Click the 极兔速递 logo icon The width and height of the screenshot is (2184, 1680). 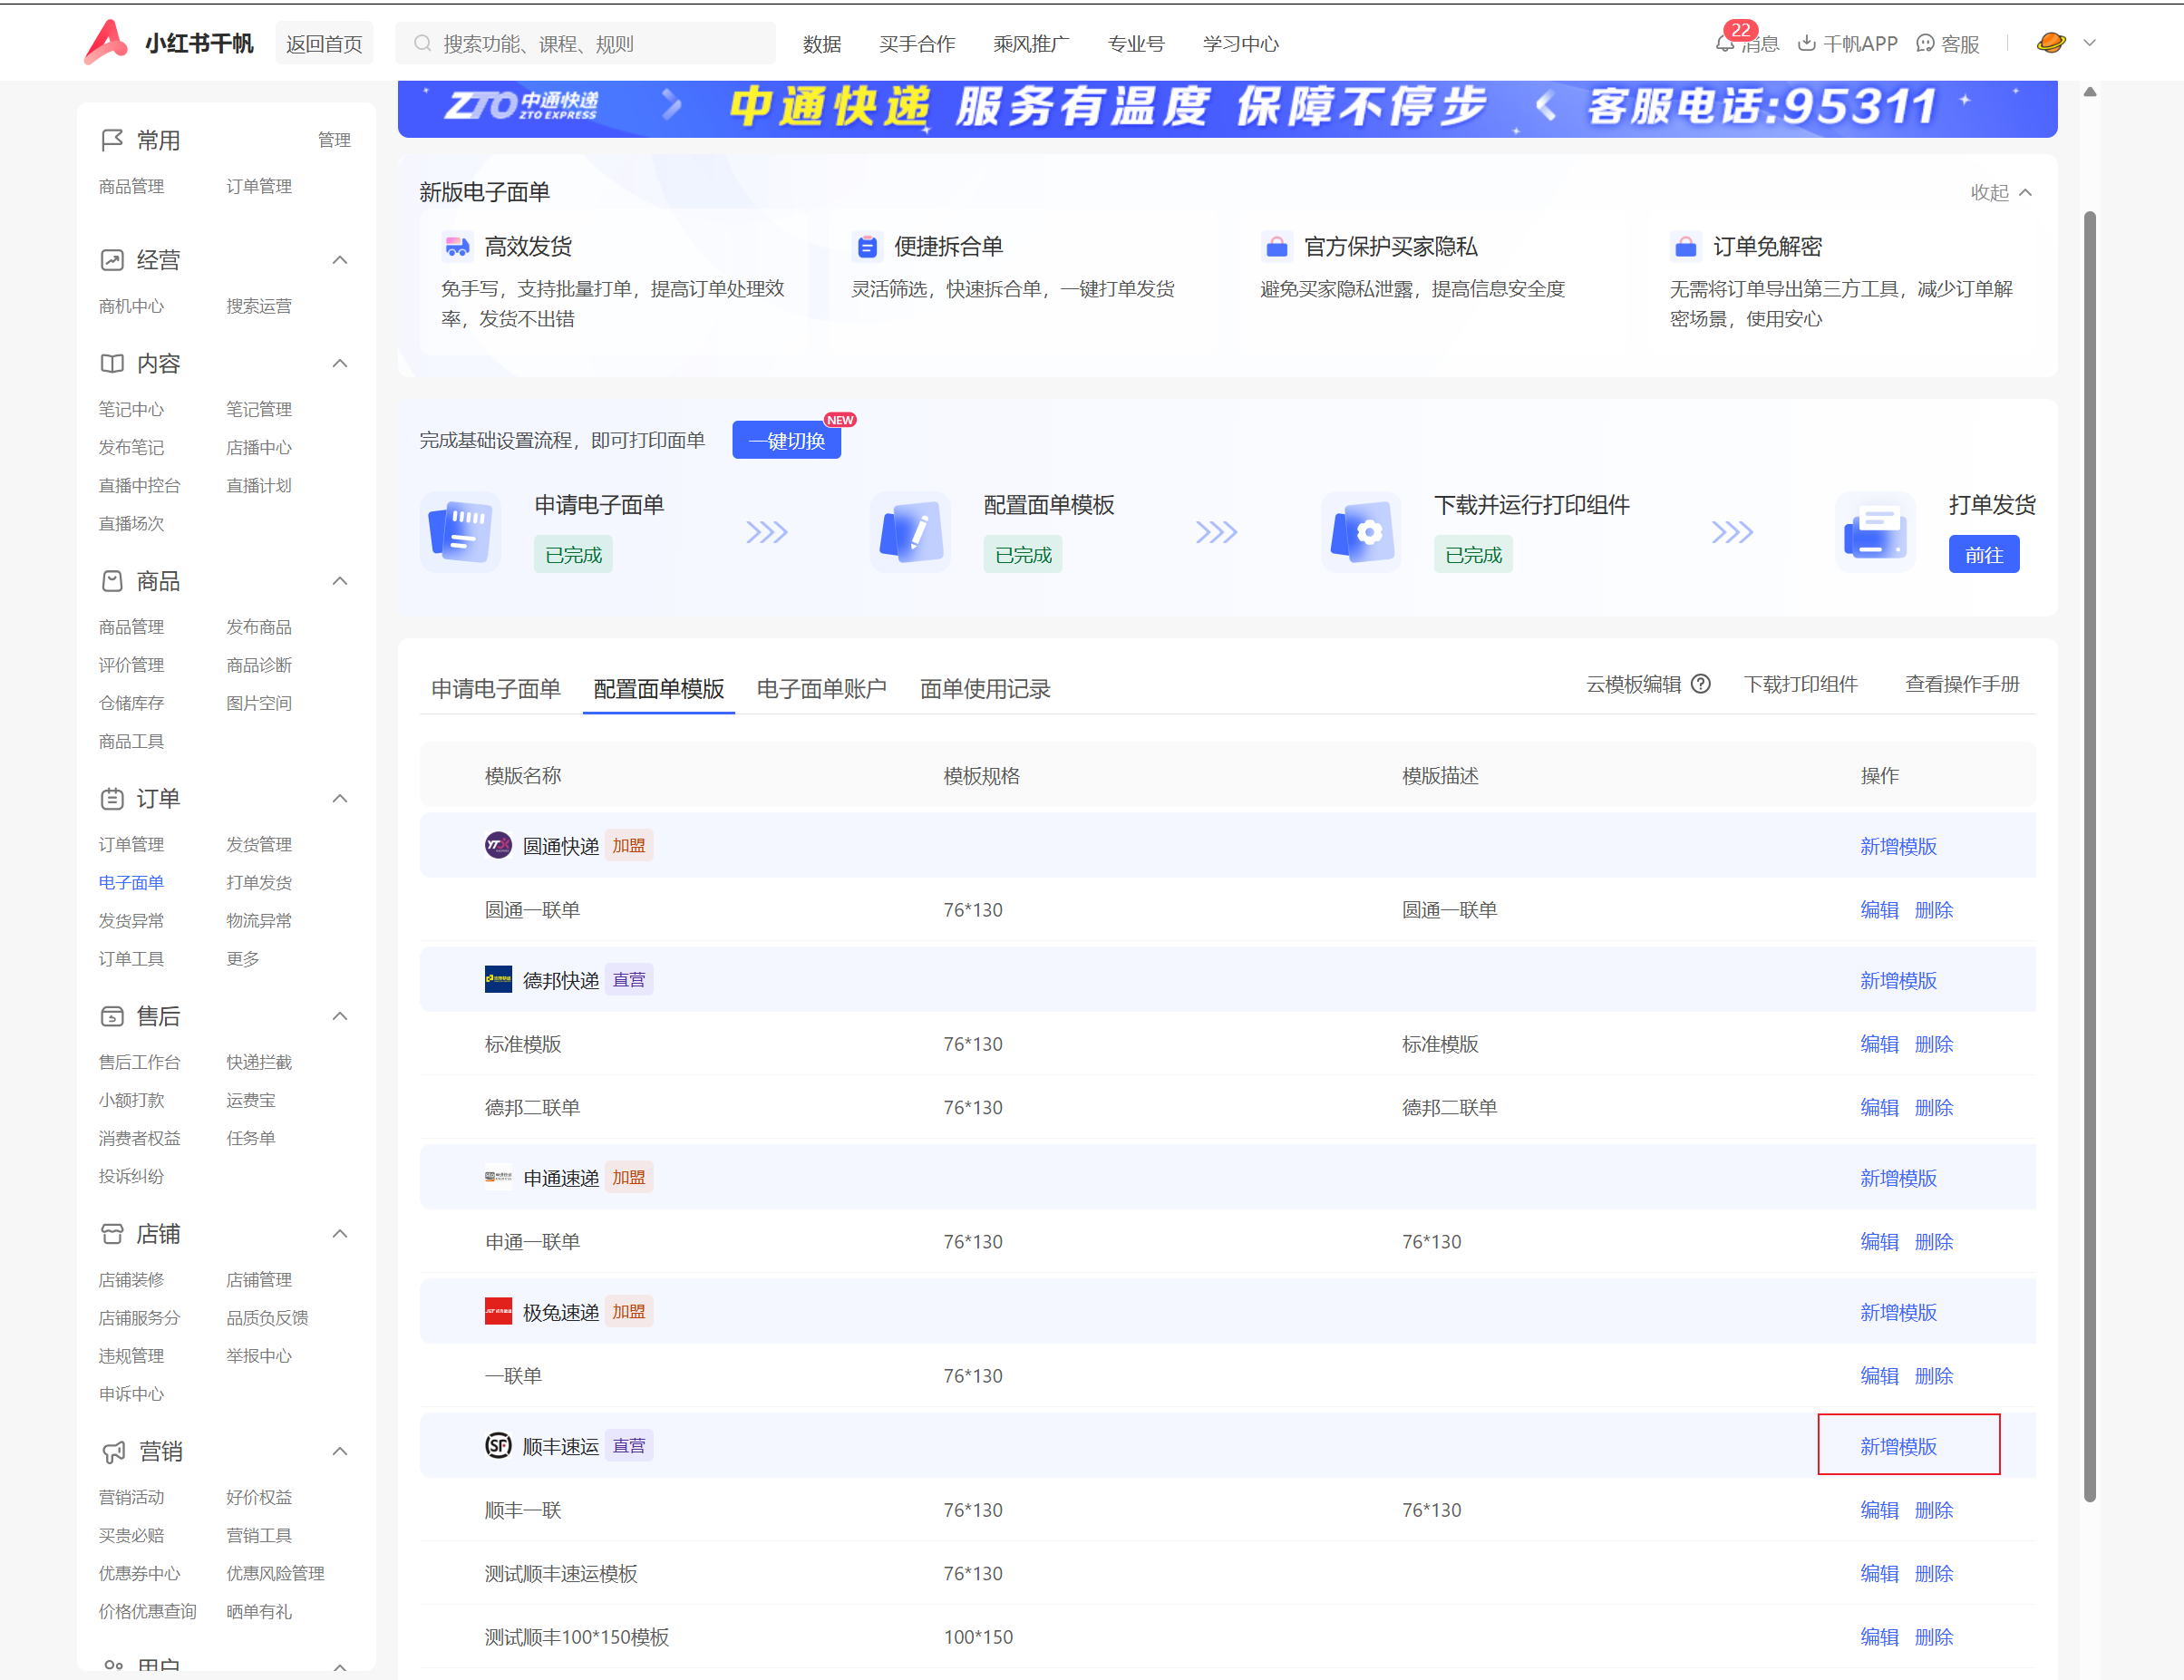498,1311
